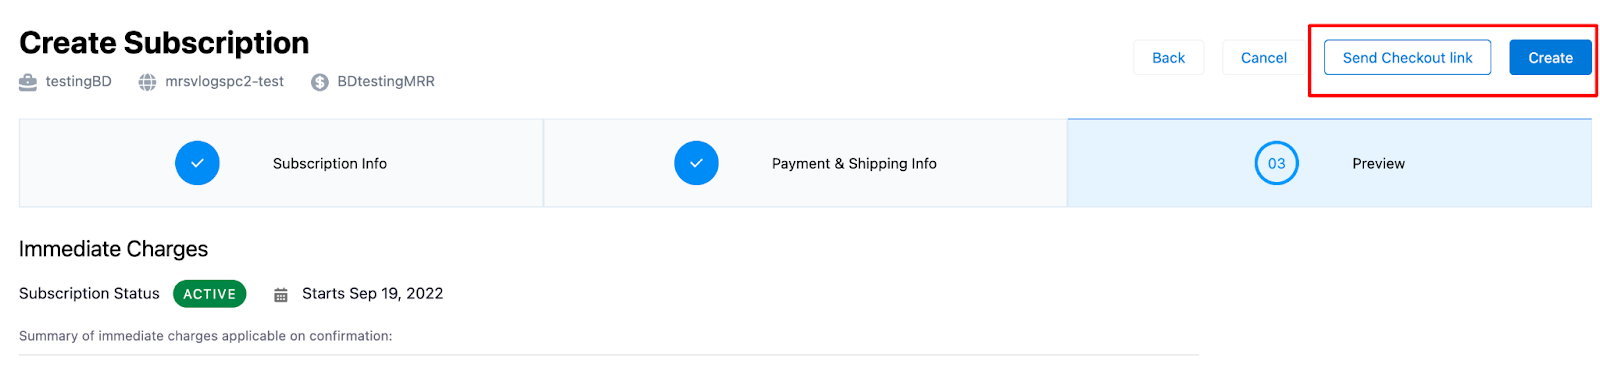Click the green ACTIVE status badge
The image size is (1600, 375).
210,294
